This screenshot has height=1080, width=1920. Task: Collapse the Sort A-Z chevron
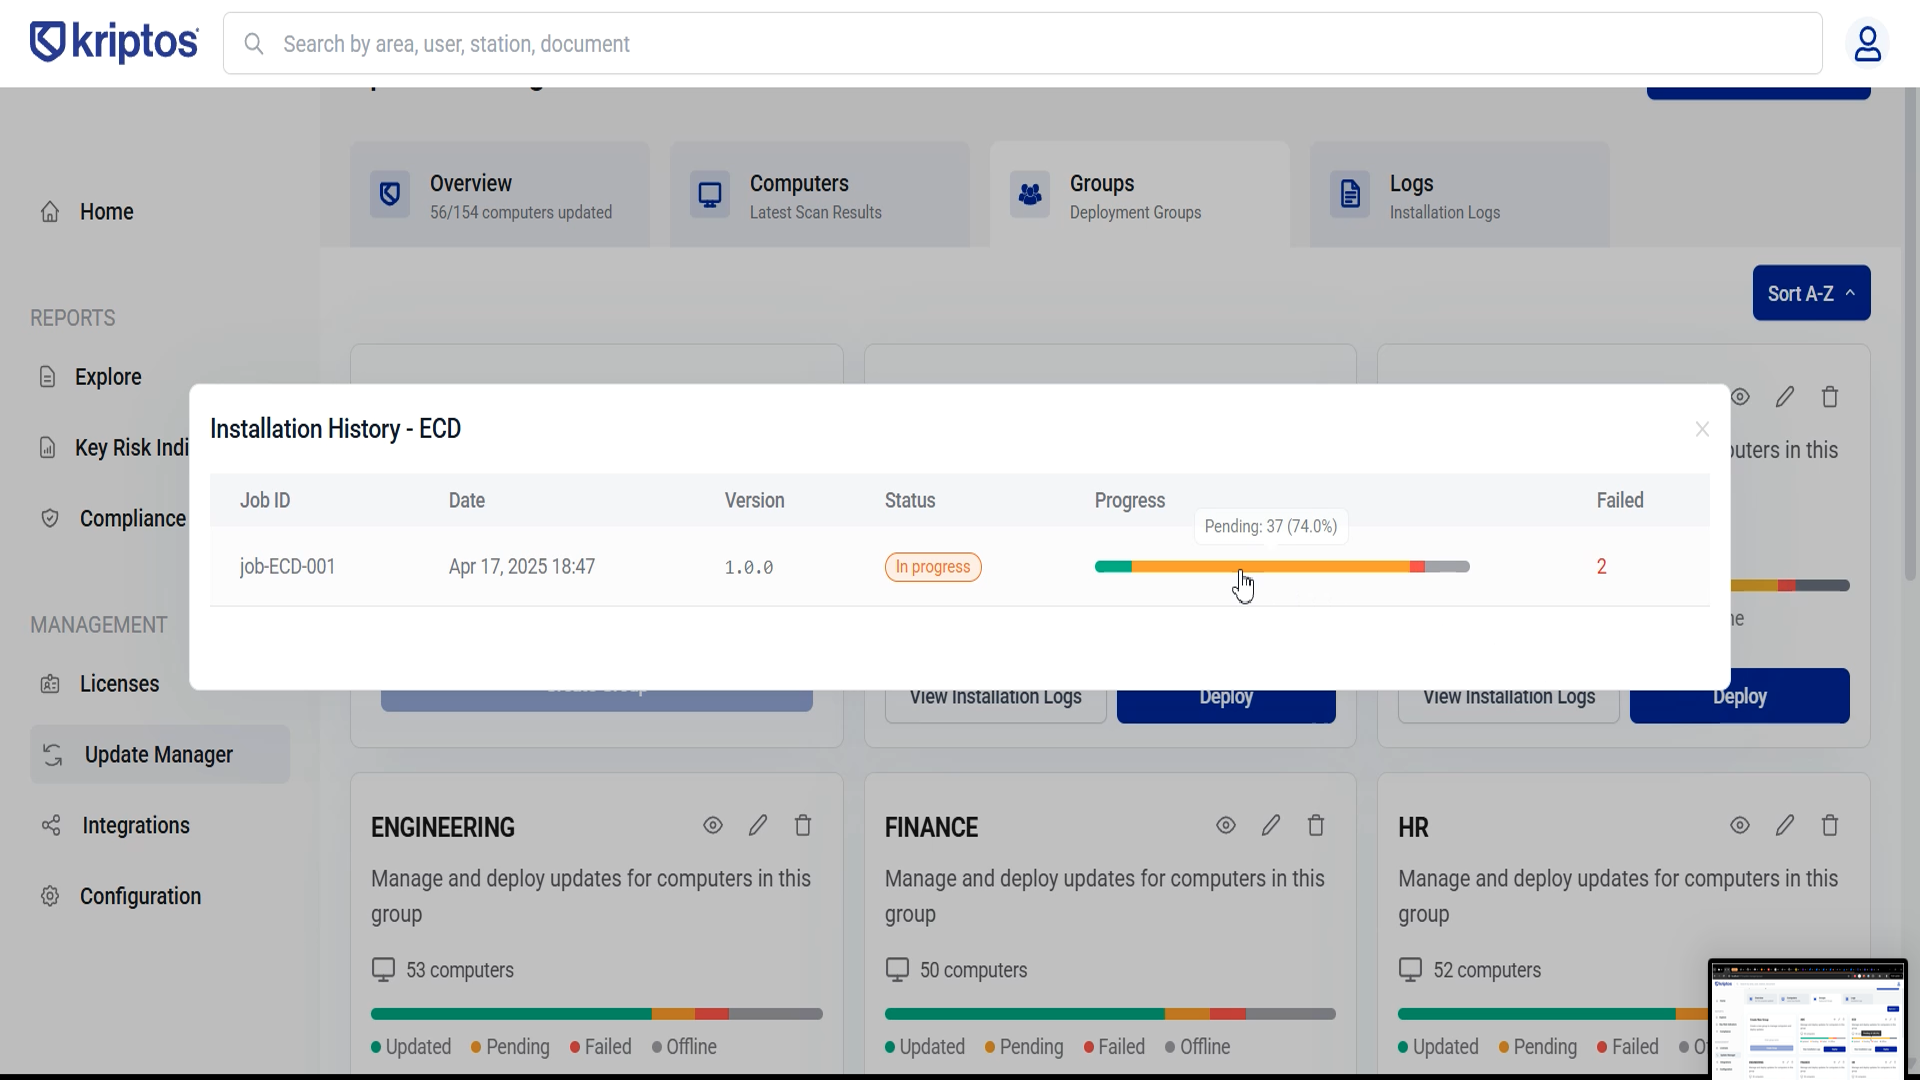1852,293
